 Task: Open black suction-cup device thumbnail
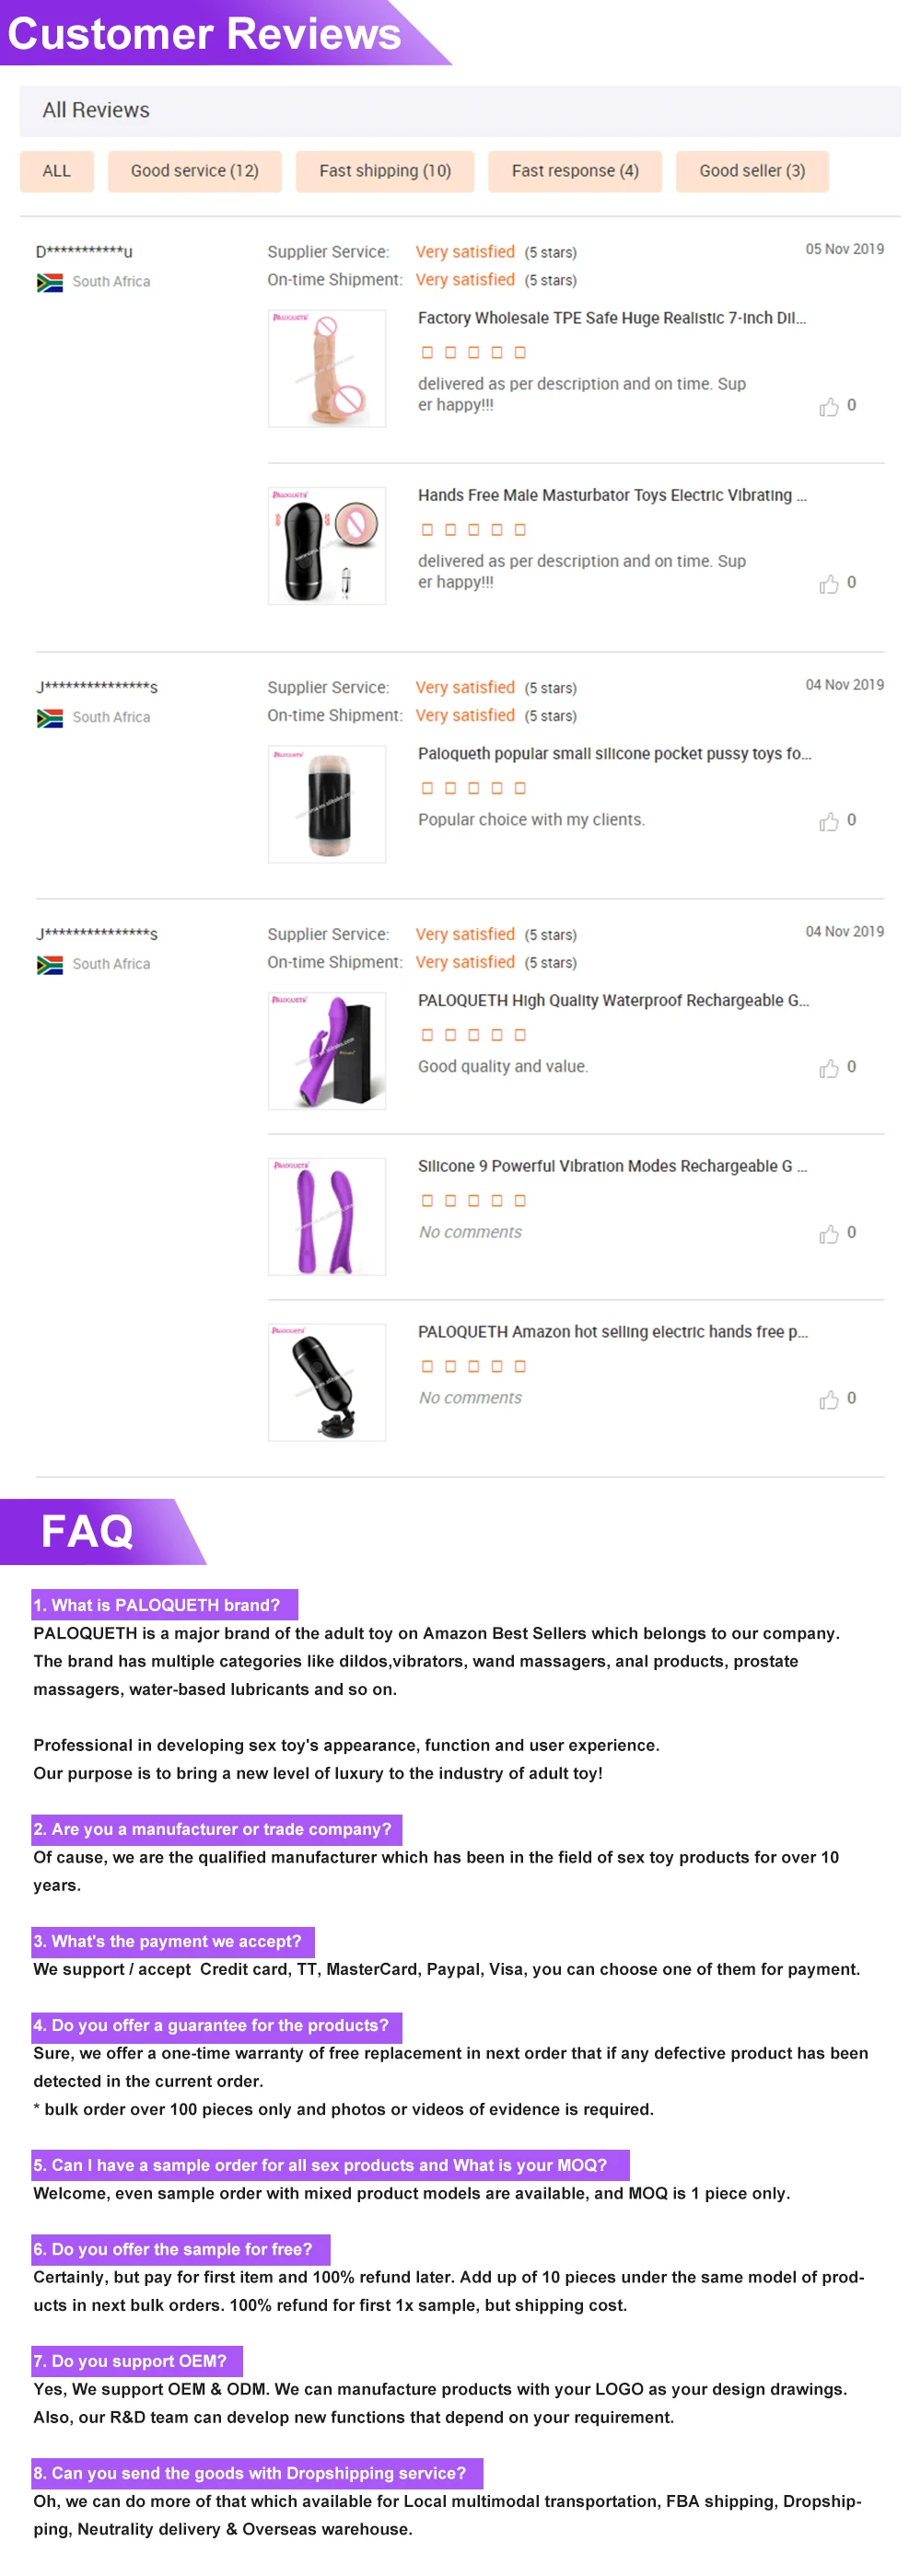click(327, 1382)
